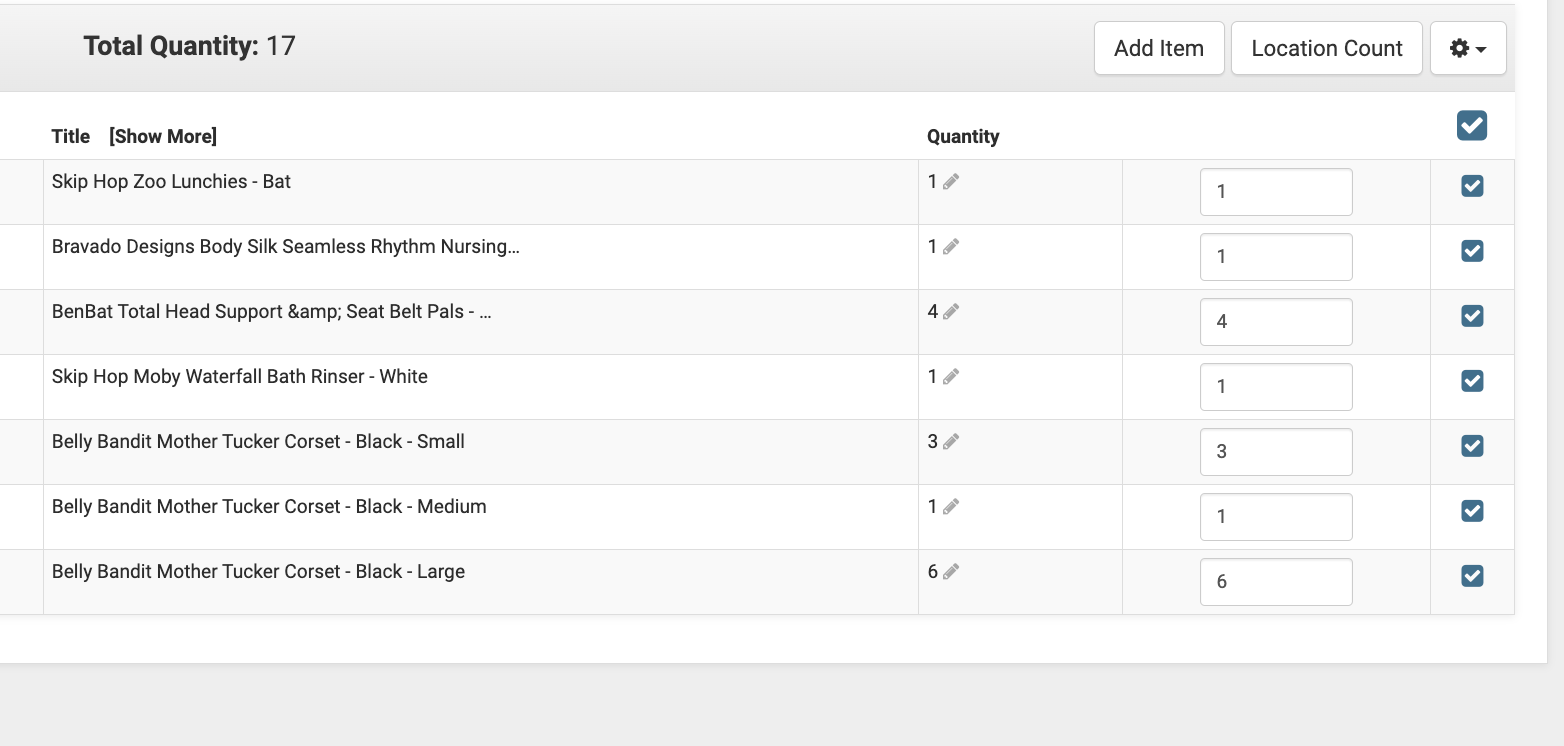1564x746 pixels.
Task: Focus quantity field for Corset Black Medium
Action: [1276, 517]
